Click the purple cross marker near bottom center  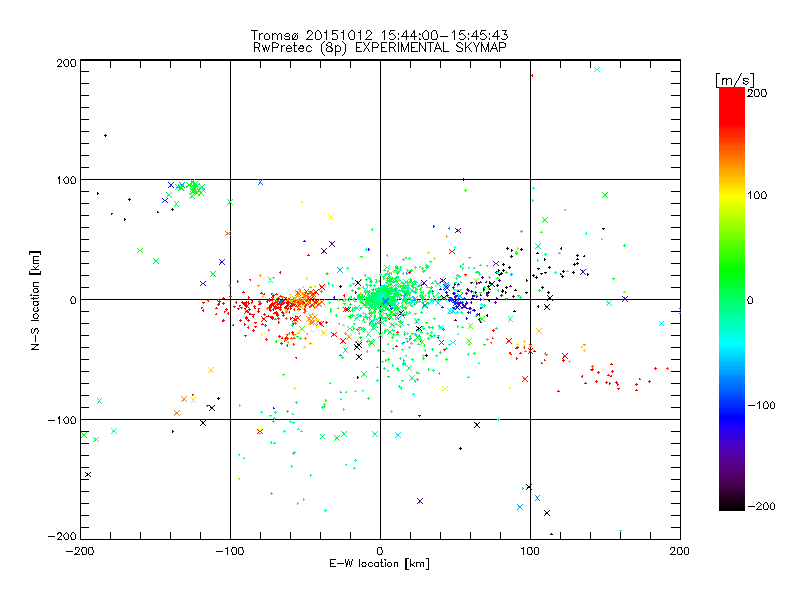(420, 501)
